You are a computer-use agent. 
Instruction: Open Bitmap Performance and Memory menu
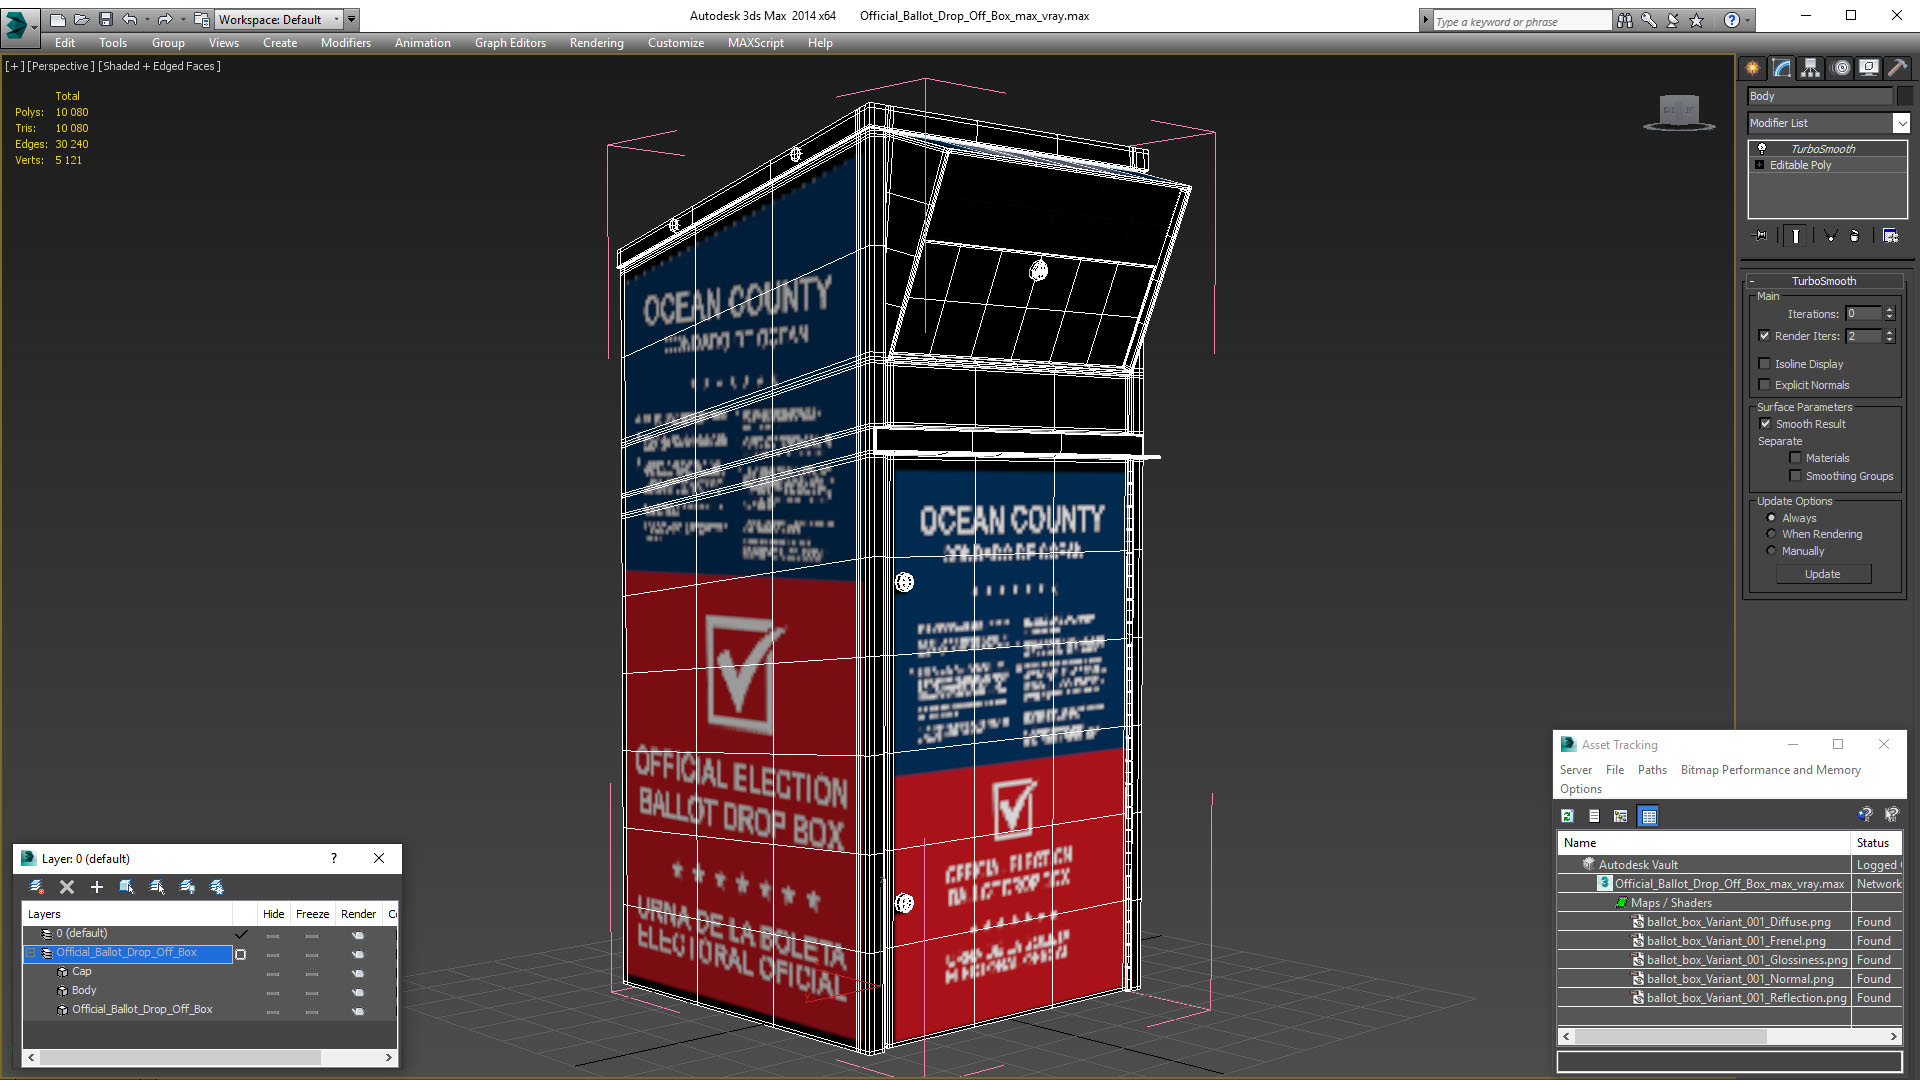[1770, 770]
